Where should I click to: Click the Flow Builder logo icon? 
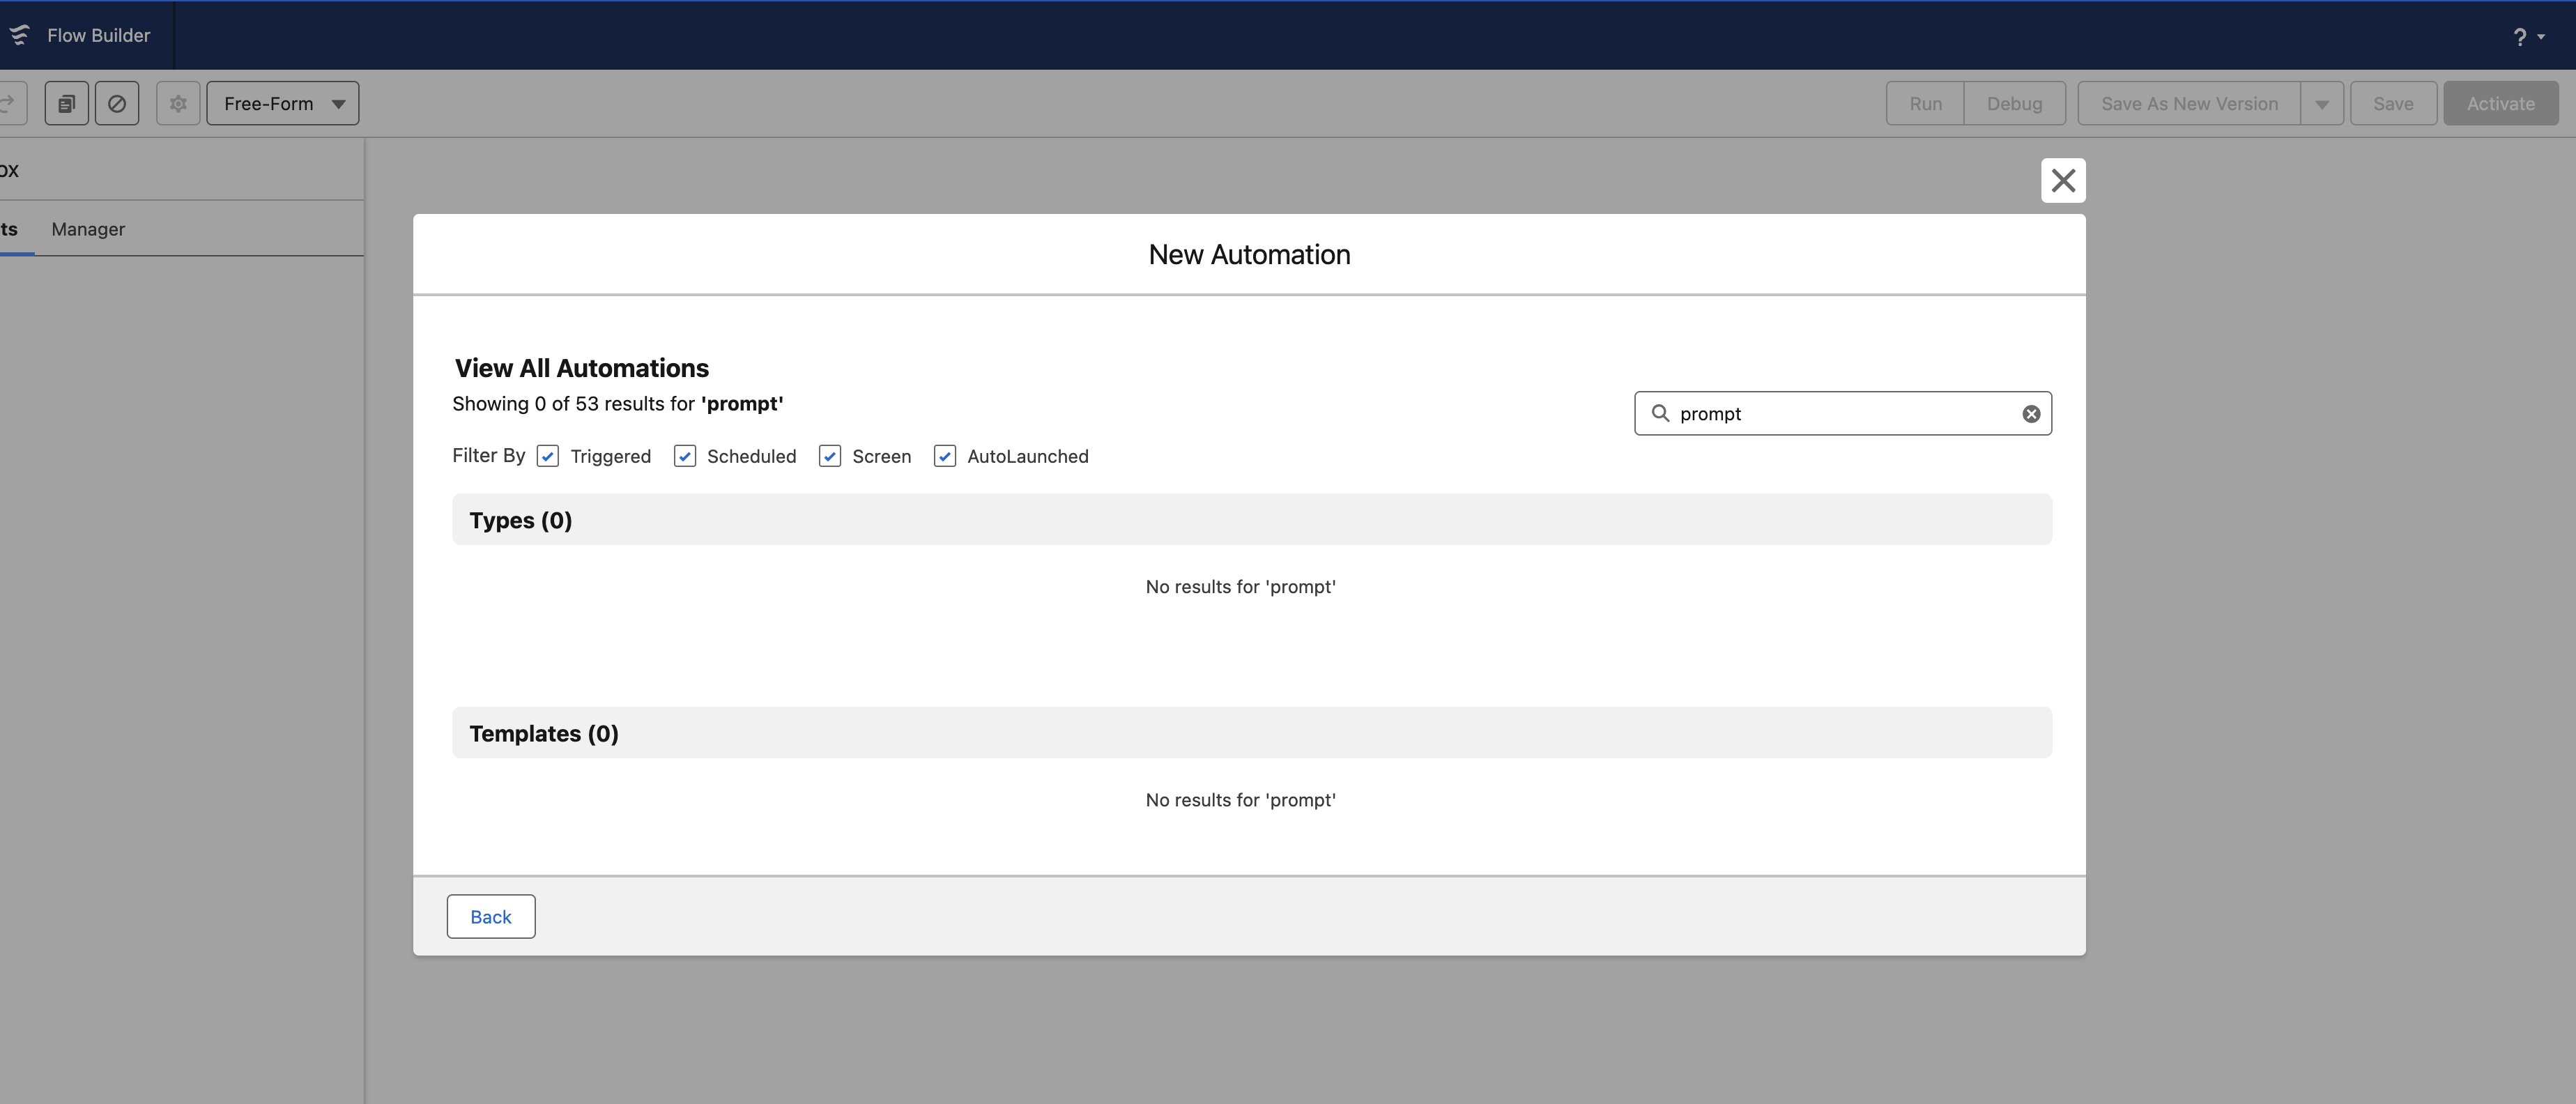(x=20, y=35)
